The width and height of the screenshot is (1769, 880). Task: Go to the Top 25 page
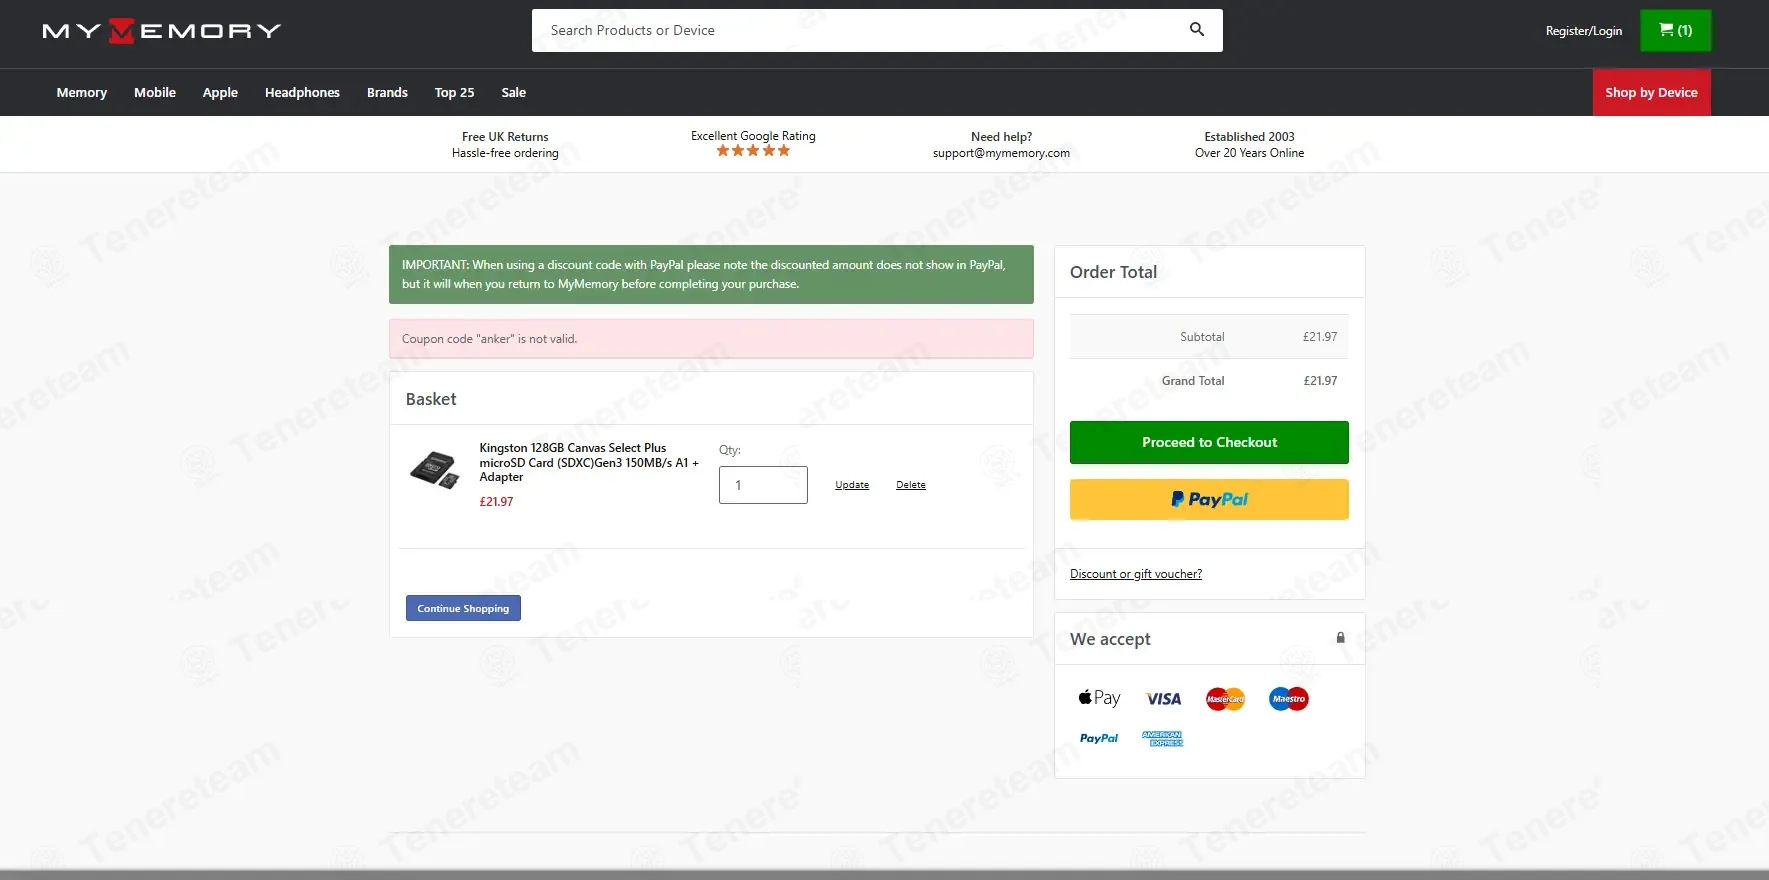coord(454,92)
